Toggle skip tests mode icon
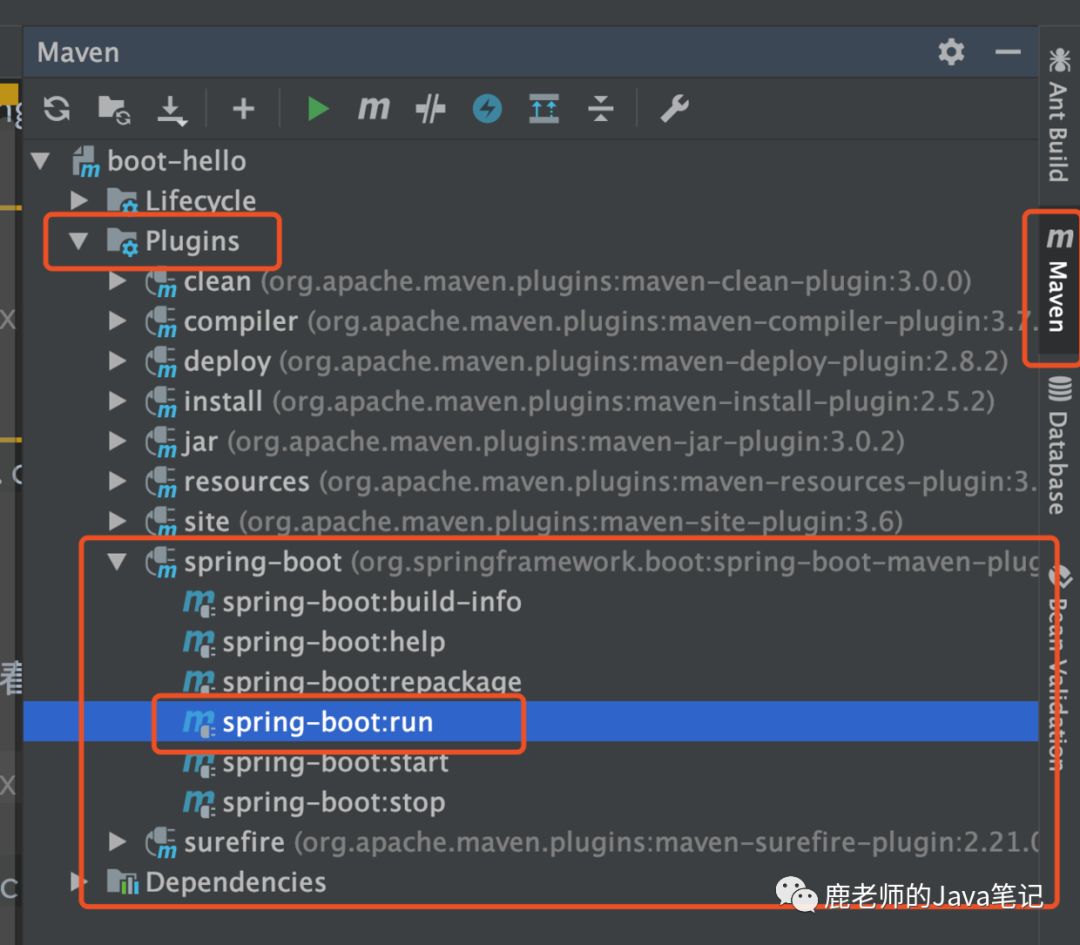The width and height of the screenshot is (1080, 945). coord(430,109)
